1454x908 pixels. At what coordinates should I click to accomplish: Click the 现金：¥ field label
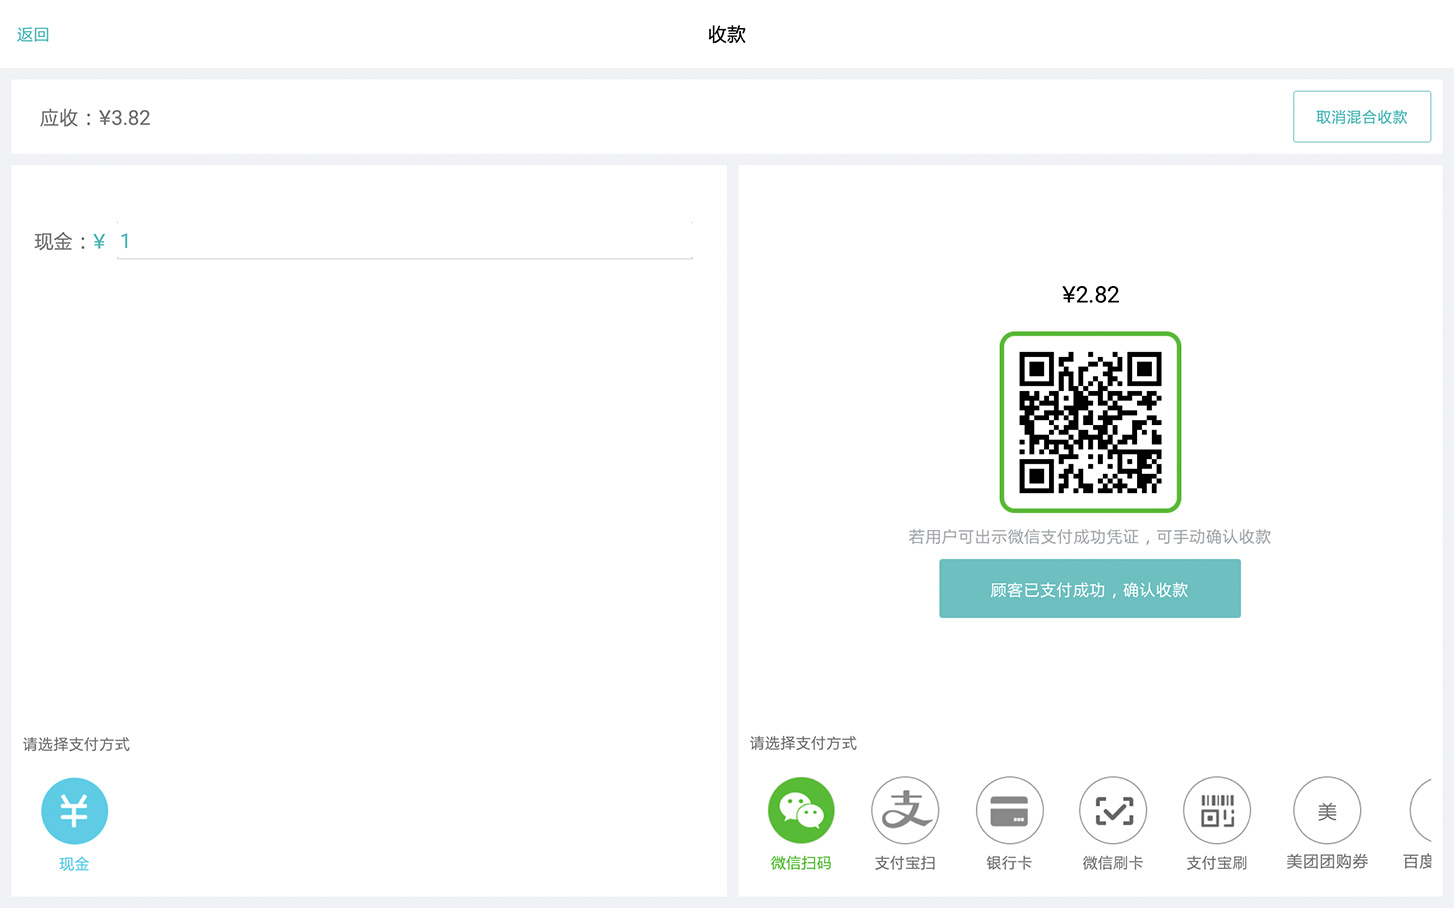pos(70,242)
